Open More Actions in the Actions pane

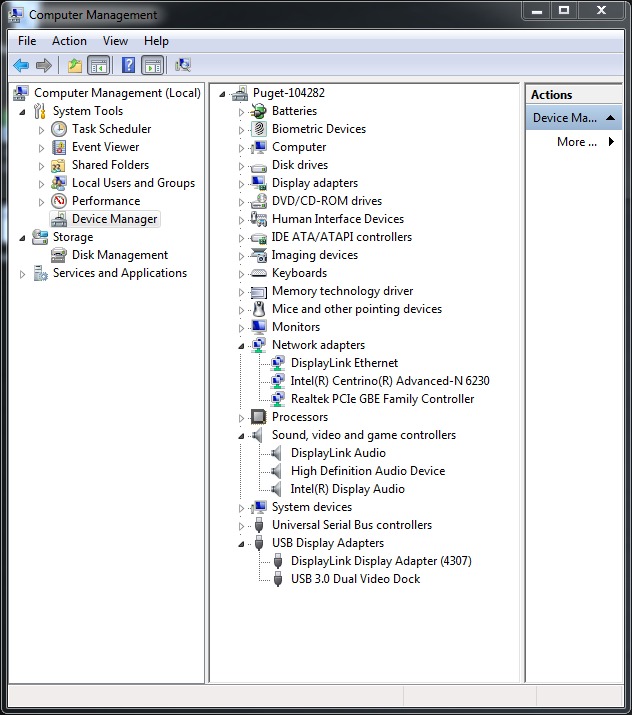click(577, 142)
